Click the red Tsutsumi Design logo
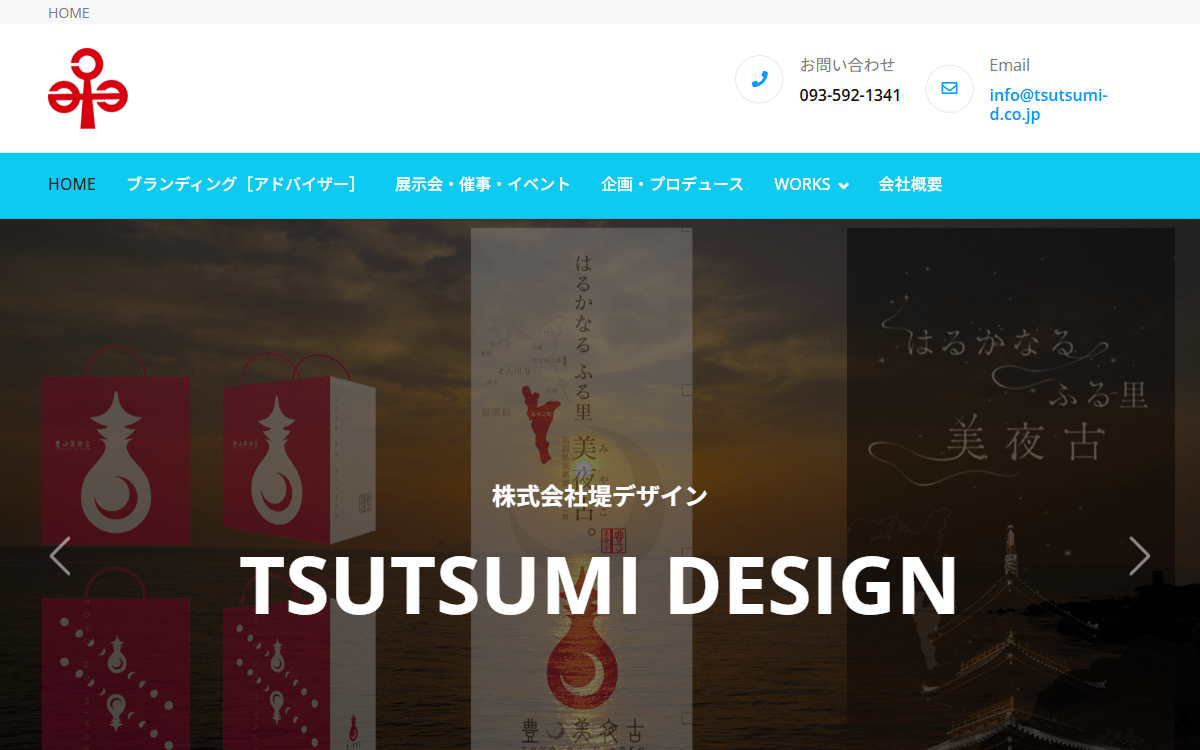 coord(88,89)
